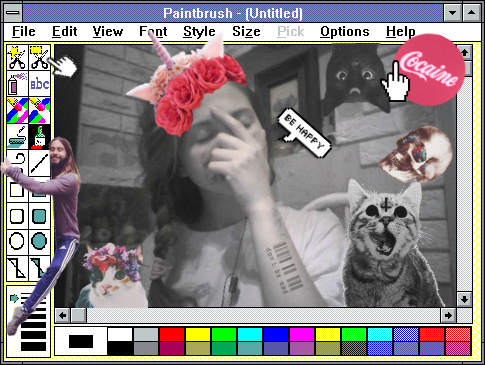The width and height of the screenshot is (485, 365).
Task: Select the rectangular Pick scissors tool
Action: coord(39,57)
